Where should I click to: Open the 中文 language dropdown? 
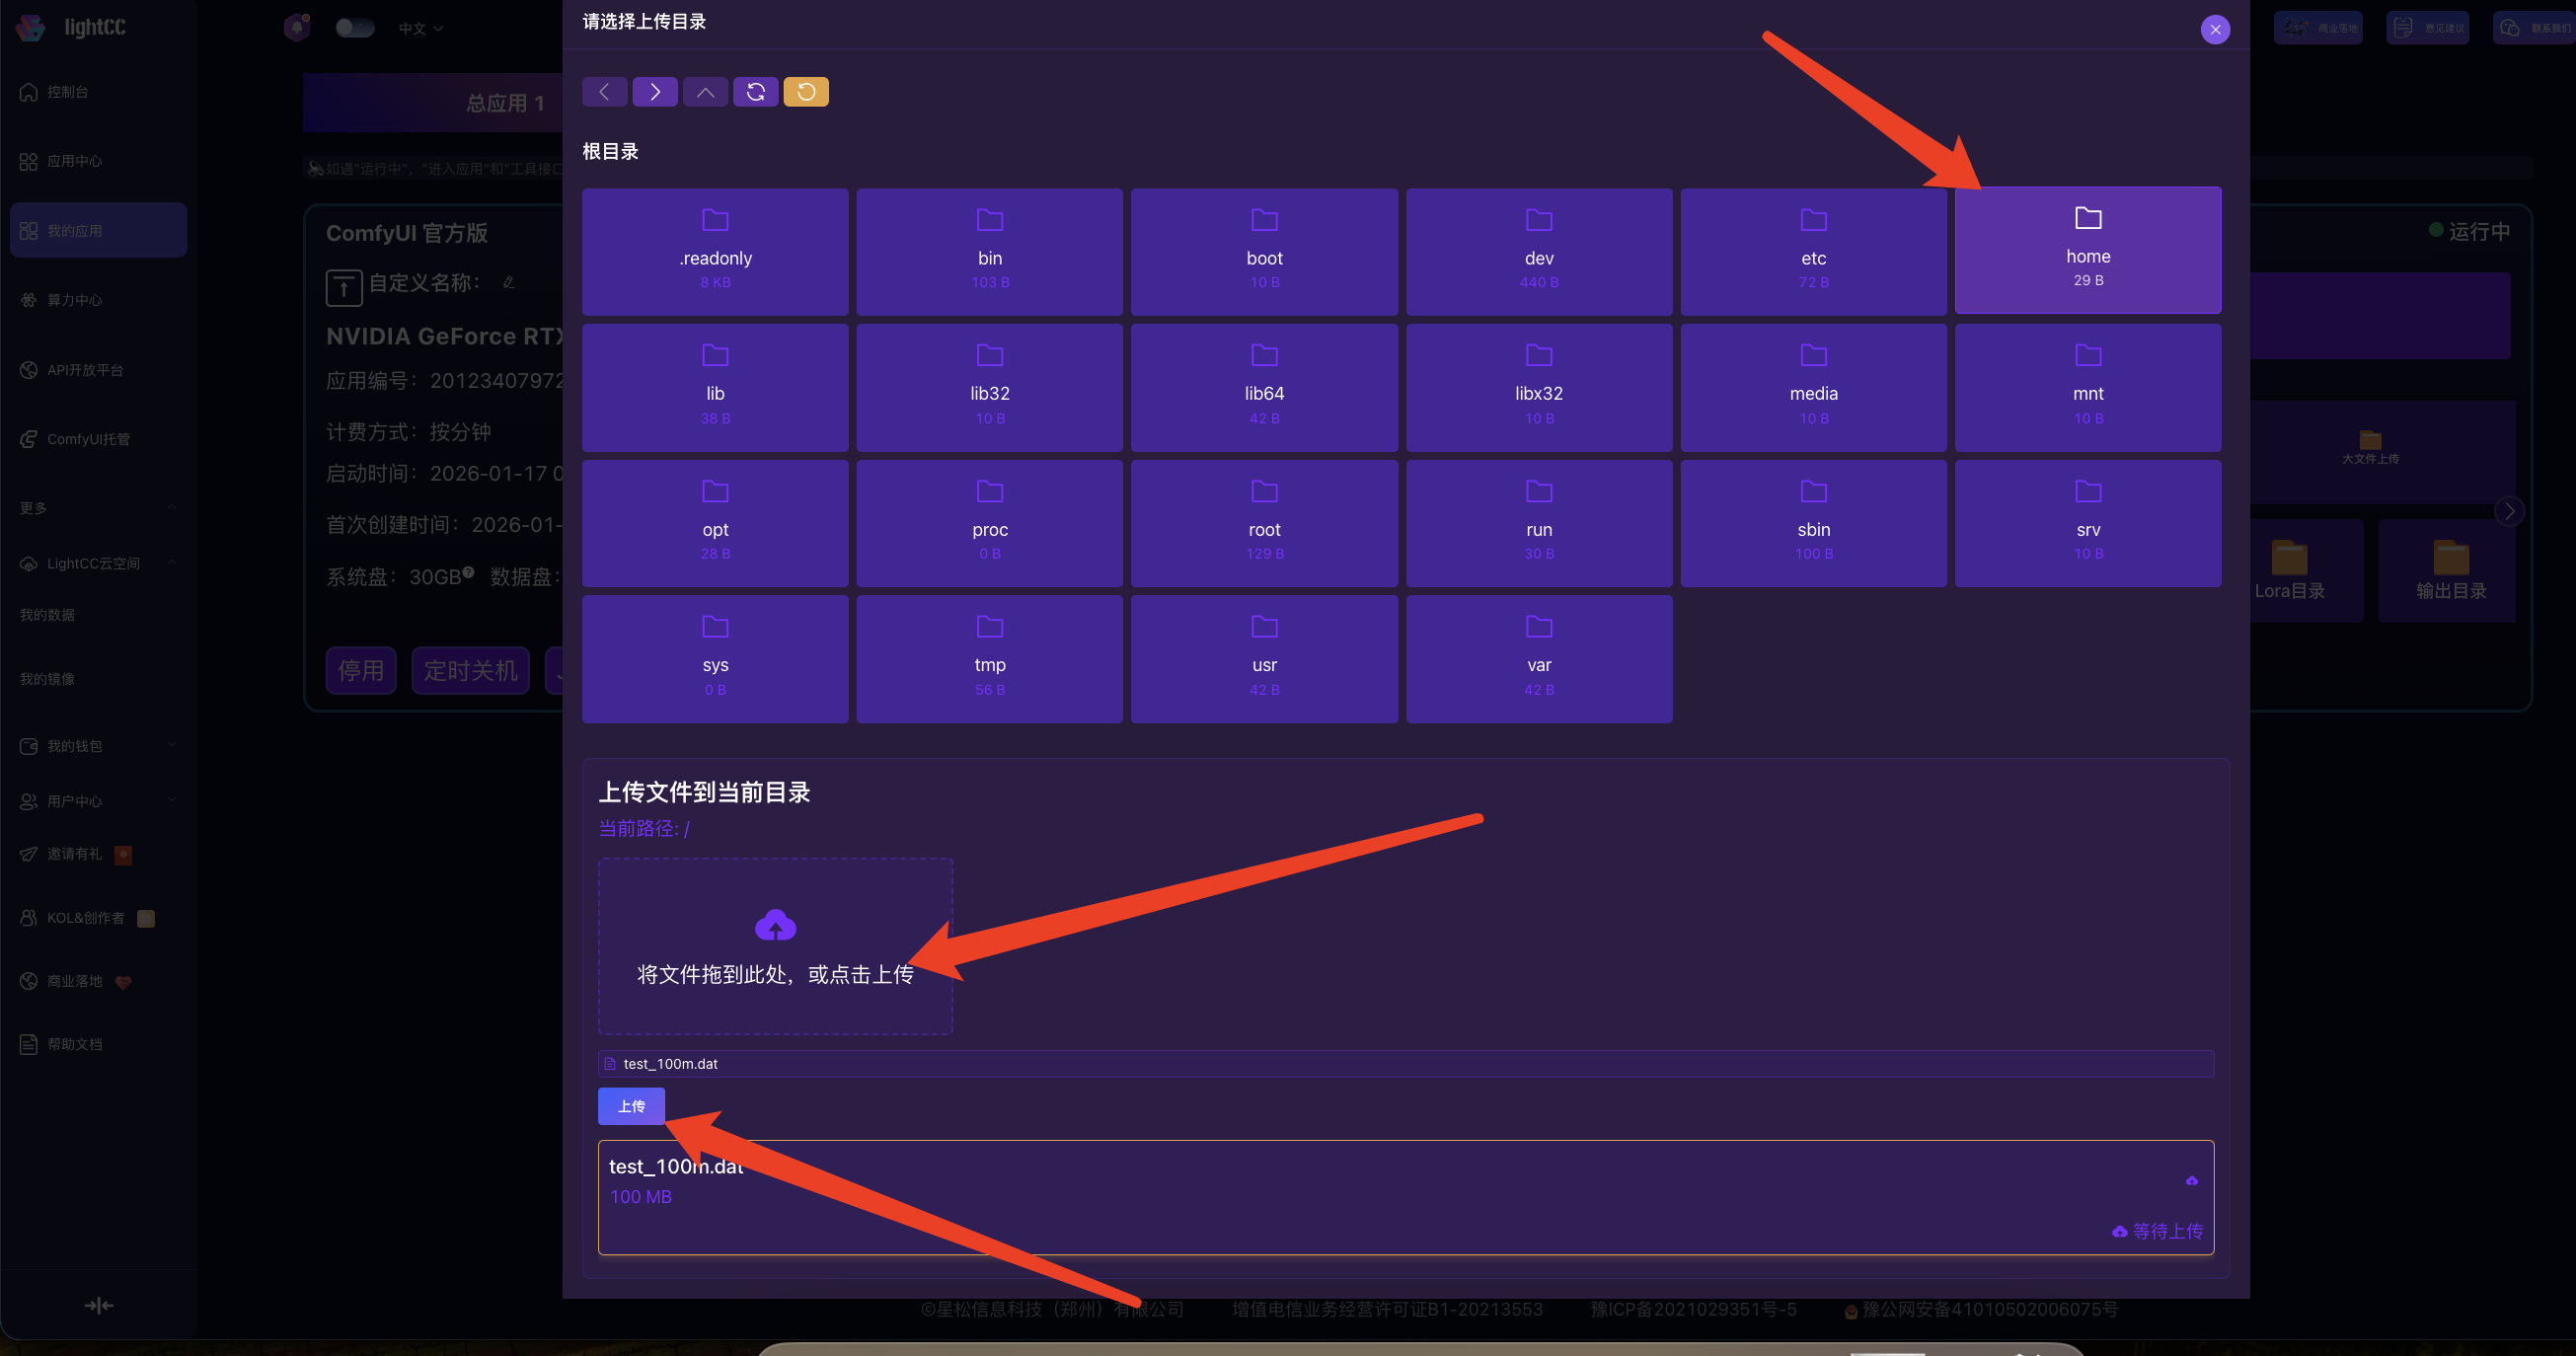click(x=420, y=29)
